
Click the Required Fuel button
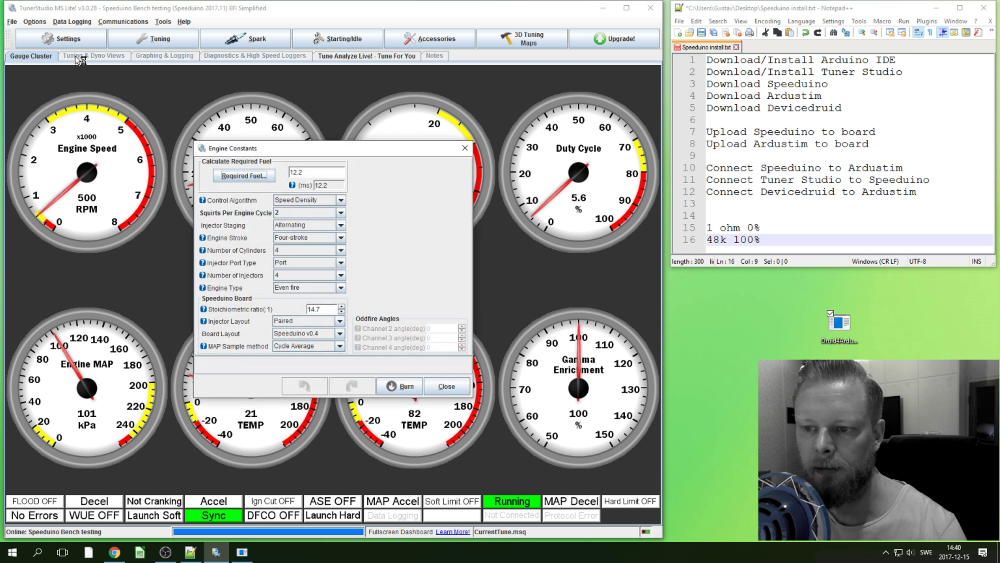pos(244,176)
